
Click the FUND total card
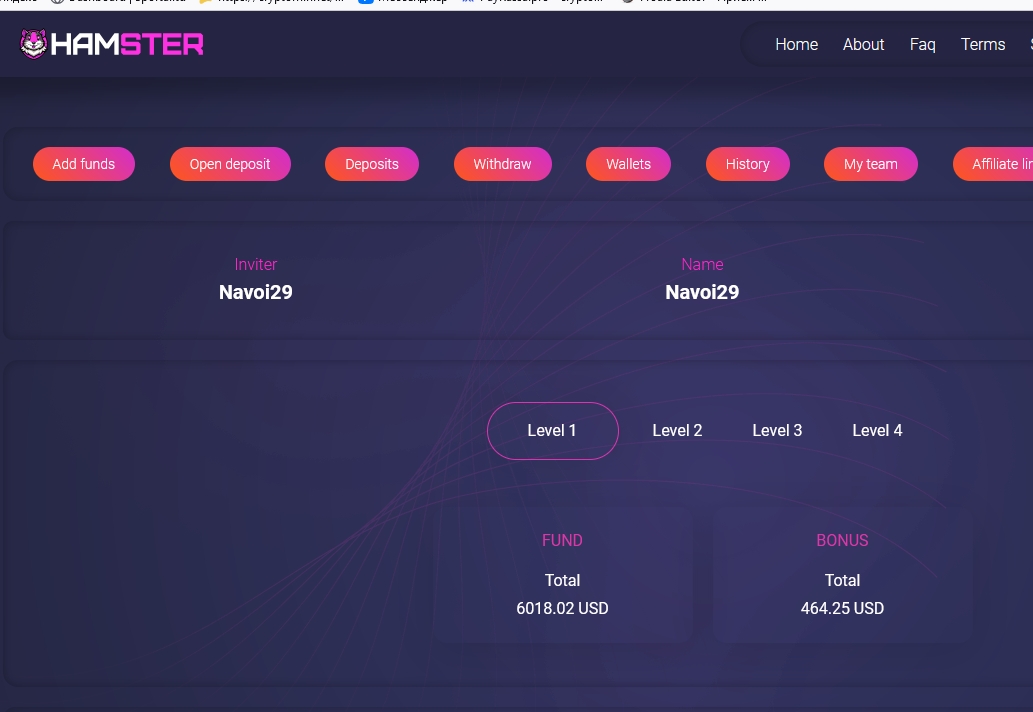(562, 575)
